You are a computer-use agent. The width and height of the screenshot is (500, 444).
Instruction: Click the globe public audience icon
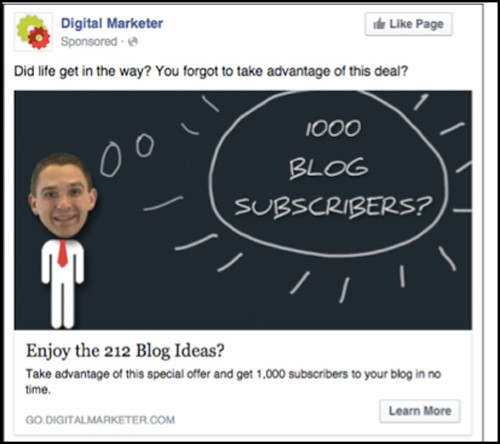tap(133, 42)
